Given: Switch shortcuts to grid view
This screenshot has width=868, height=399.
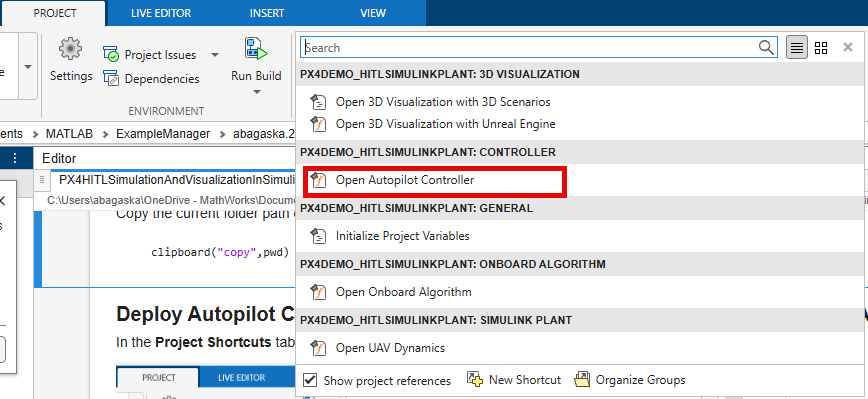Looking at the screenshot, I should (x=821, y=48).
